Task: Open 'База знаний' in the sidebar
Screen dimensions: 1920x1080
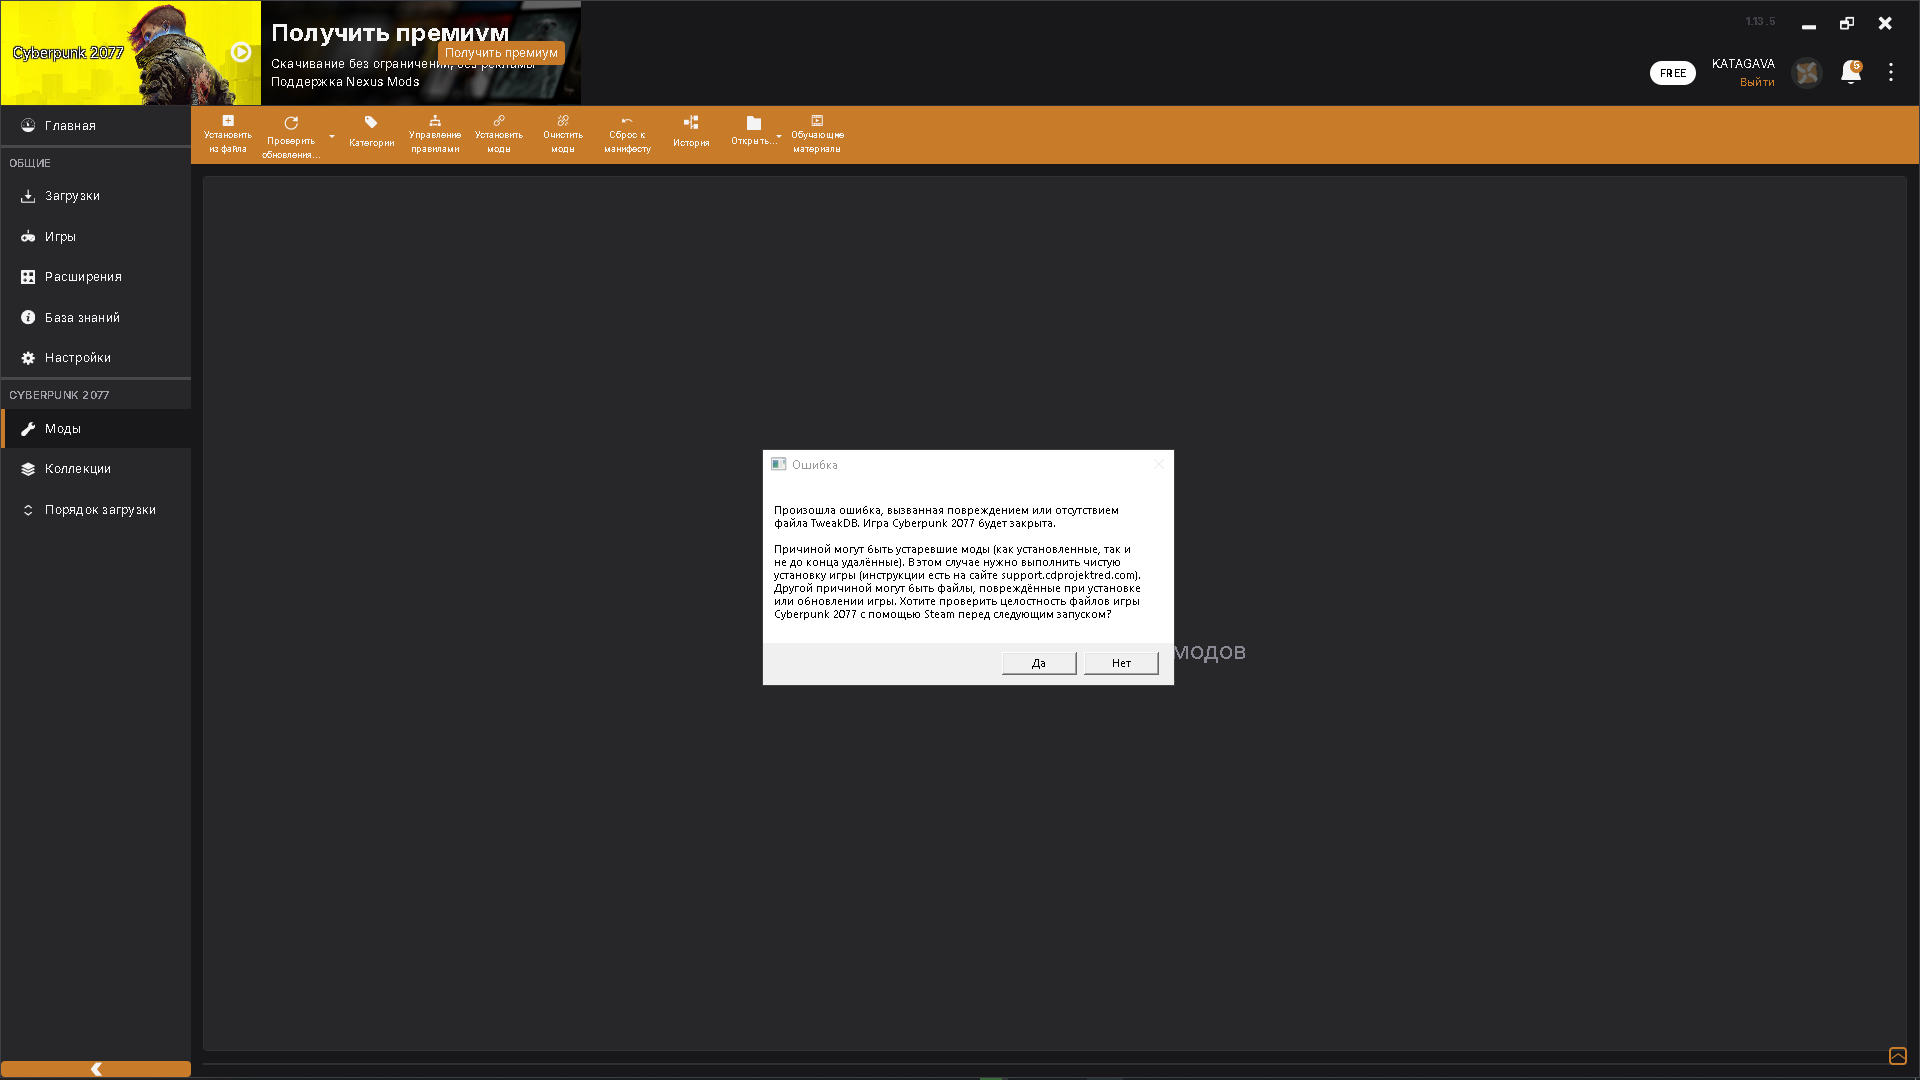Action: [96, 318]
